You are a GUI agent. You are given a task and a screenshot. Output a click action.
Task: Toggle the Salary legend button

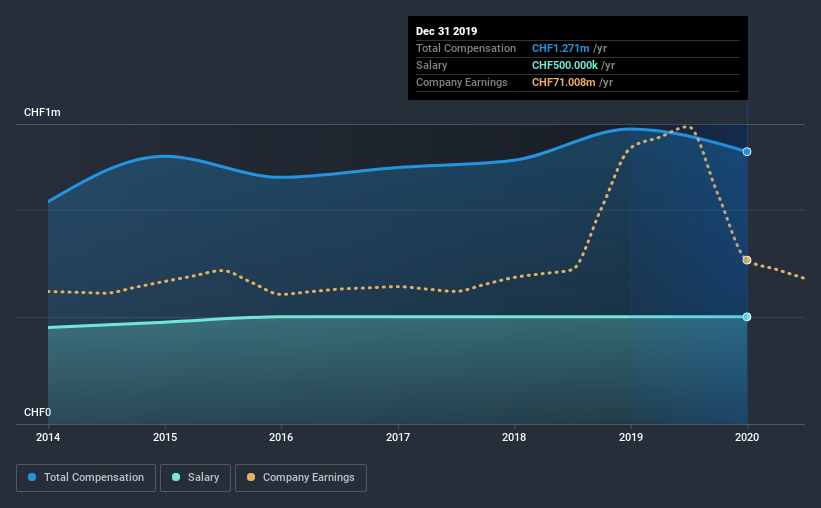pos(195,478)
